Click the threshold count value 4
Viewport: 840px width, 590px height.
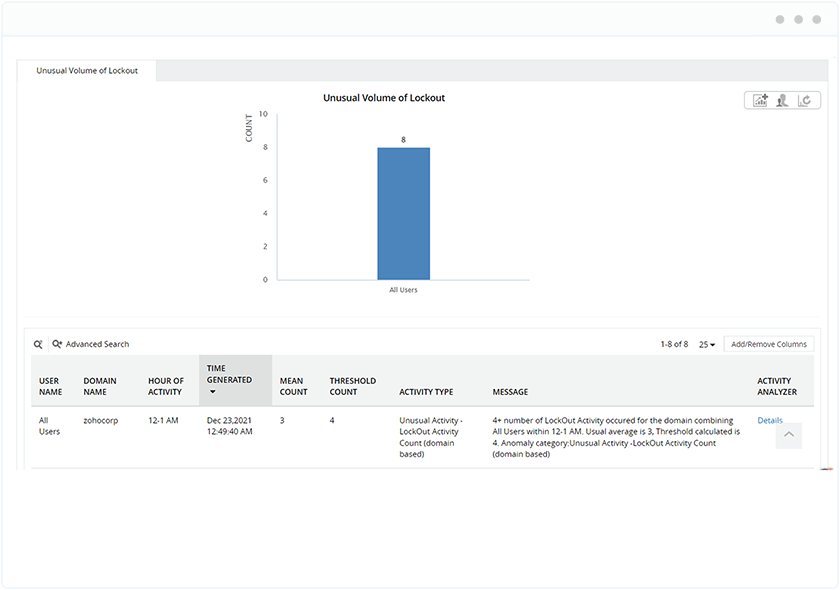click(x=332, y=420)
